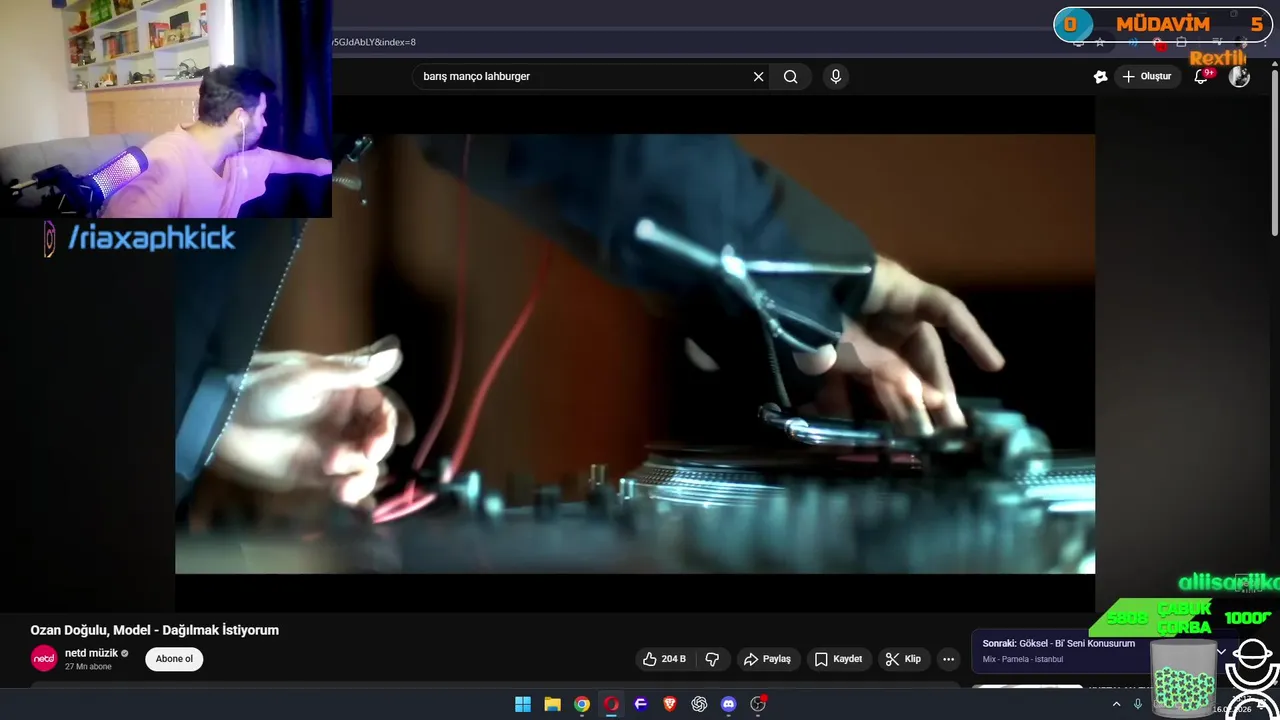Screen dimensions: 1280x720
Task: Open Google Chrome from taskbar
Action: point(582,704)
